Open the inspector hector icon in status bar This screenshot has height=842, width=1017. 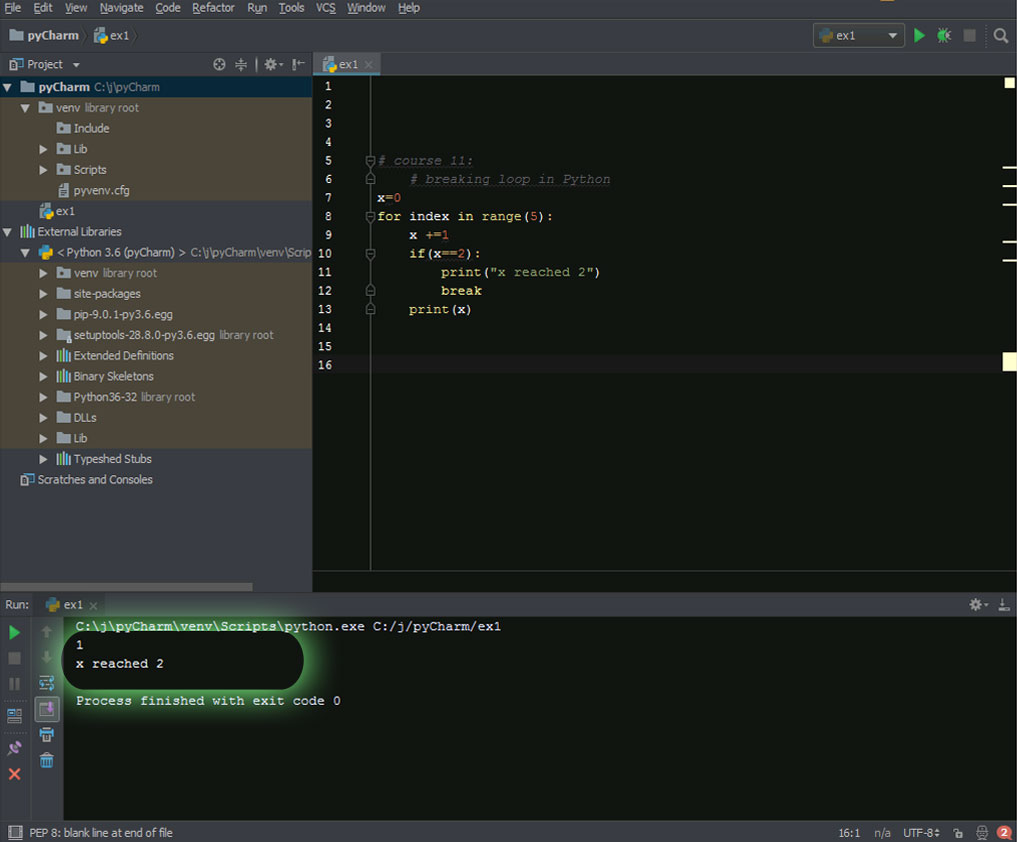[x=982, y=833]
